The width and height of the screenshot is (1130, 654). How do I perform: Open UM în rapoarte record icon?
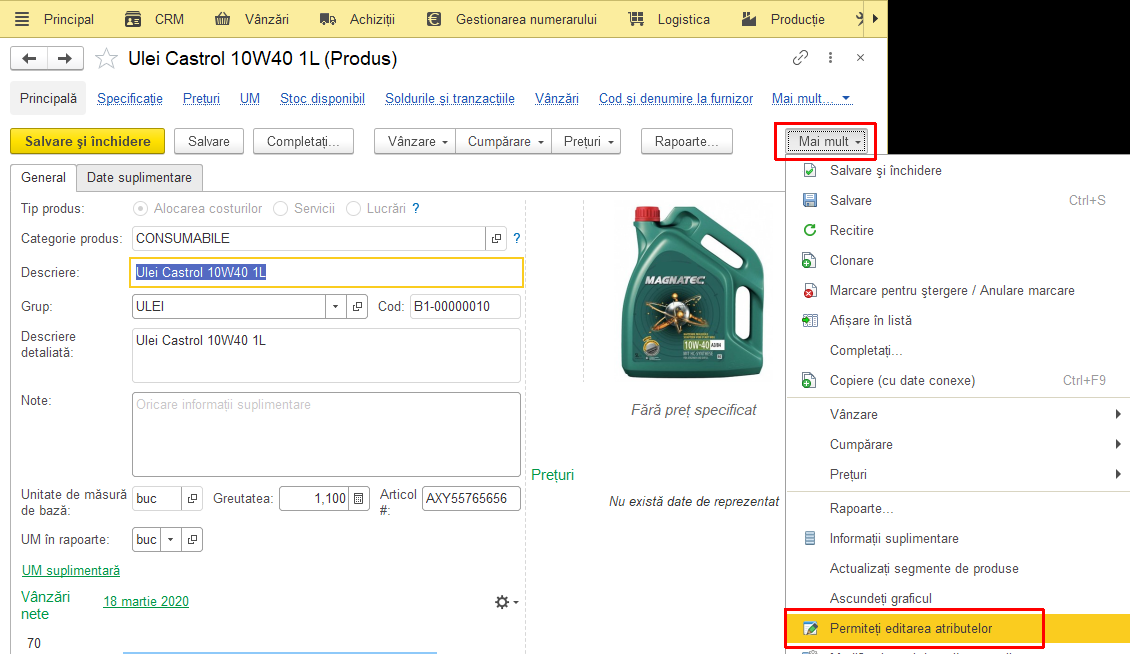coord(192,539)
